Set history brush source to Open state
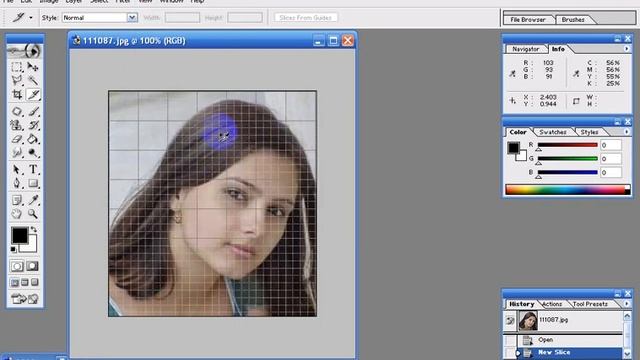 pyautogui.click(x=510, y=340)
